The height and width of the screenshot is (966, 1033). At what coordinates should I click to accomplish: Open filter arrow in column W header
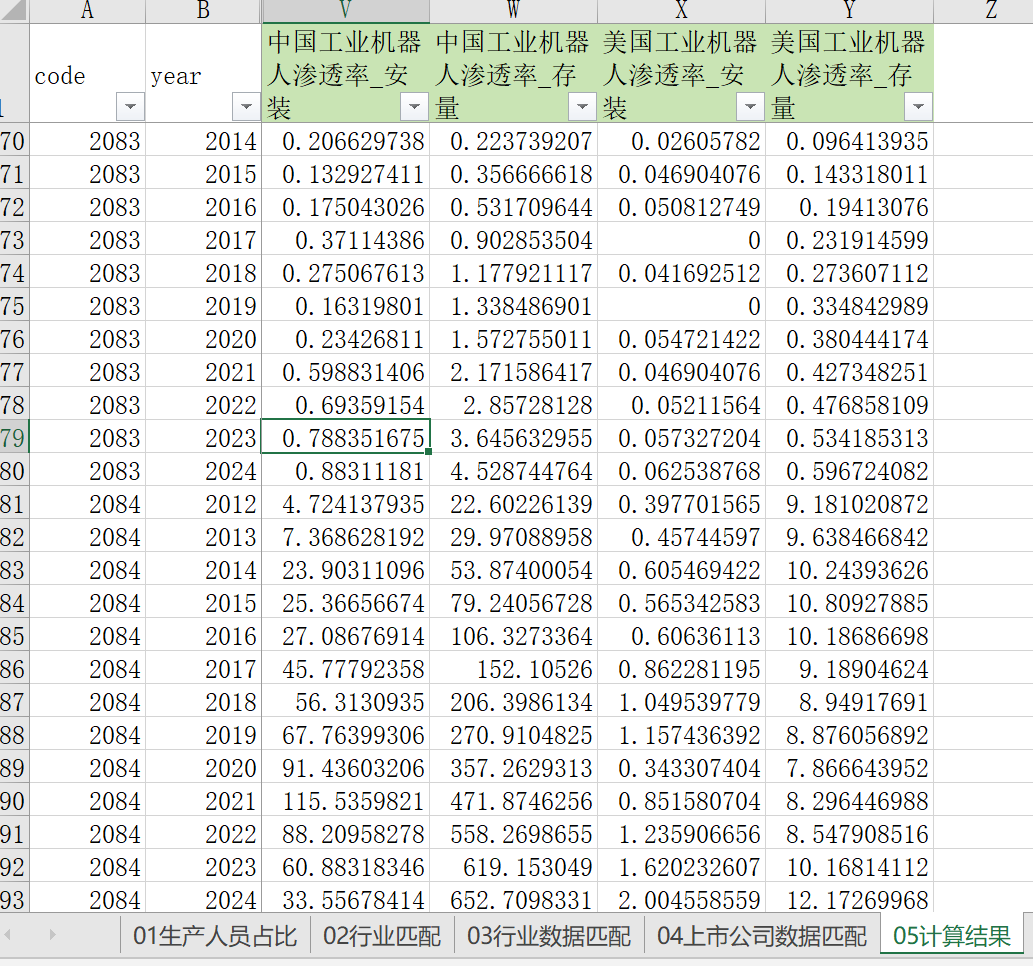click(582, 106)
